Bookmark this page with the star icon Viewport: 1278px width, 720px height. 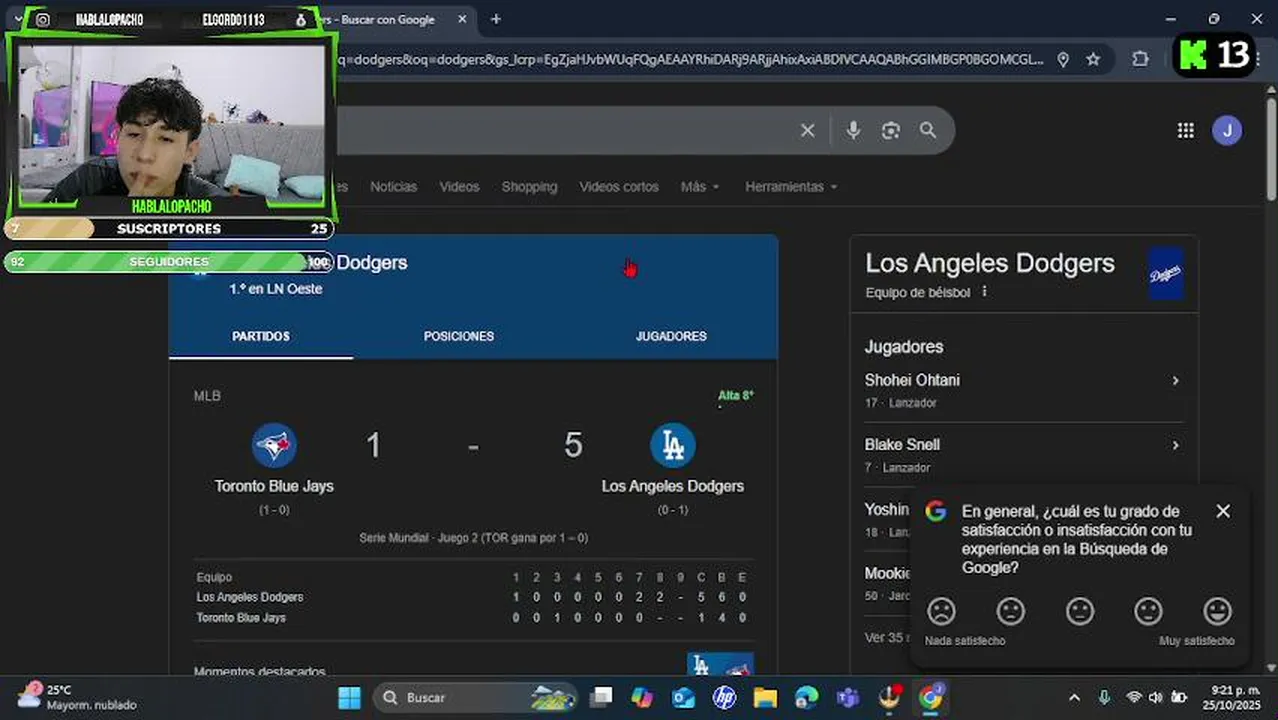tap(1093, 59)
